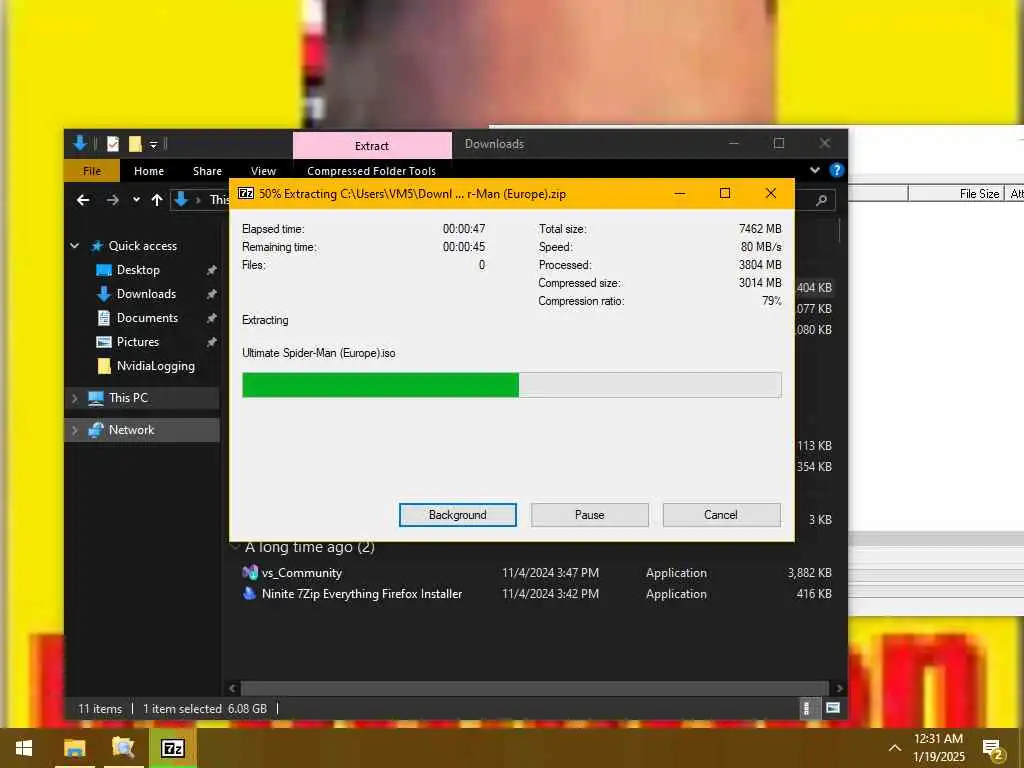Open Customize Quick Access Toolbar dropdown

click(153, 144)
